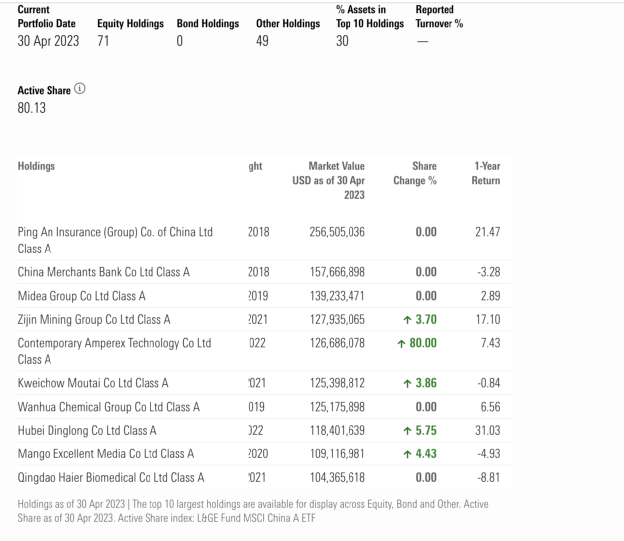Select market value 126,686,078
Screen dimensions: 624x541
pyautogui.click(x=337, y=343)
